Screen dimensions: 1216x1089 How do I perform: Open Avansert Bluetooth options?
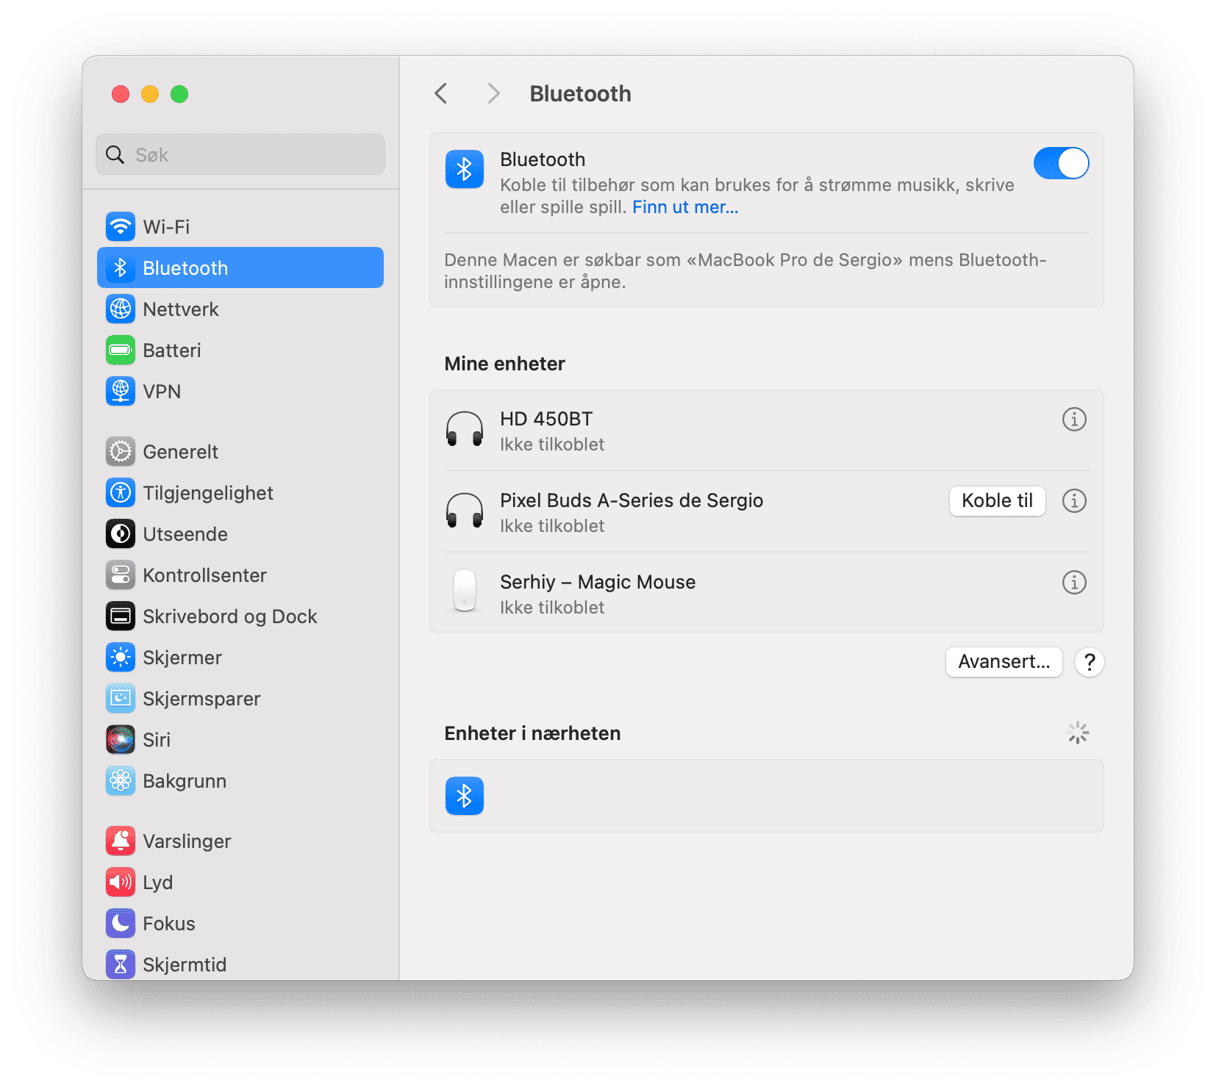click(1003, 662)
